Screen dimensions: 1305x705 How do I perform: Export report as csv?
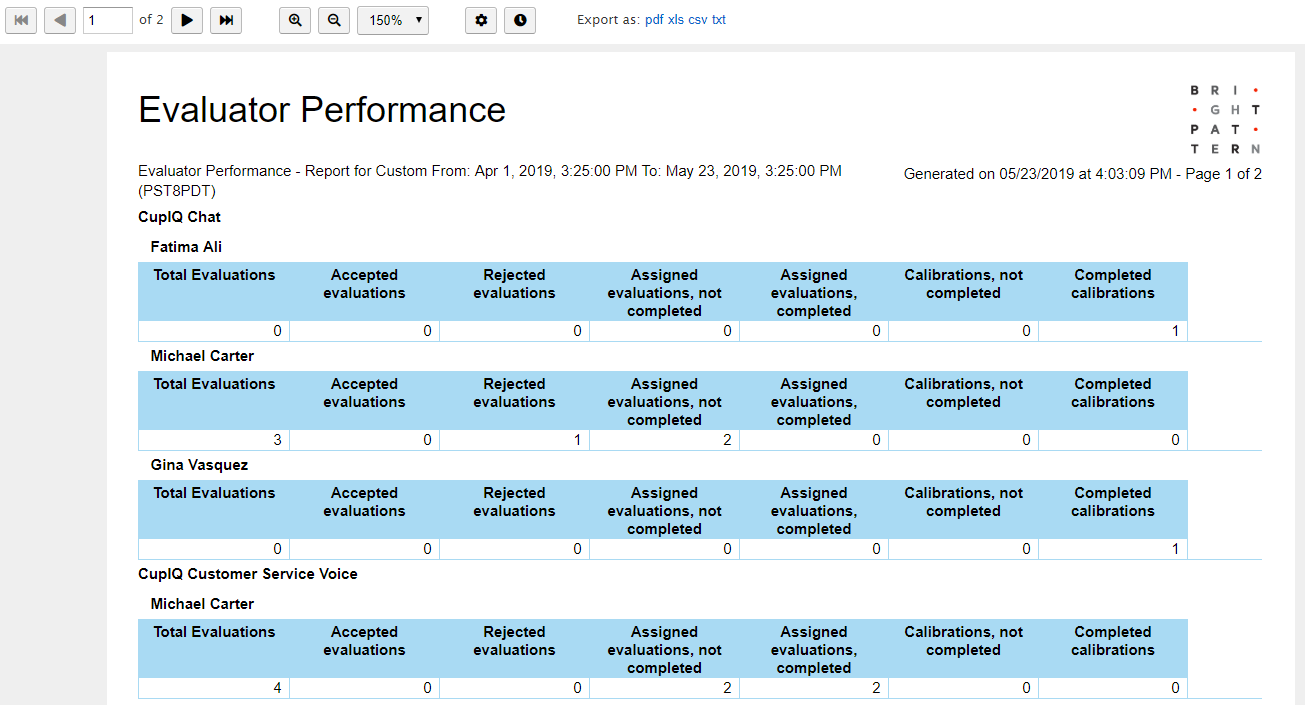click(698, 20)
